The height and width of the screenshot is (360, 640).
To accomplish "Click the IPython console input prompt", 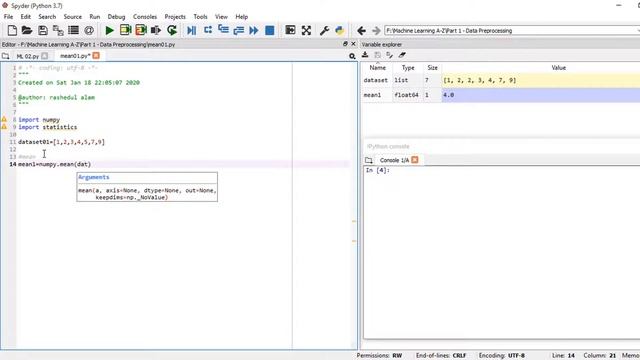I will tap(378, 170).
